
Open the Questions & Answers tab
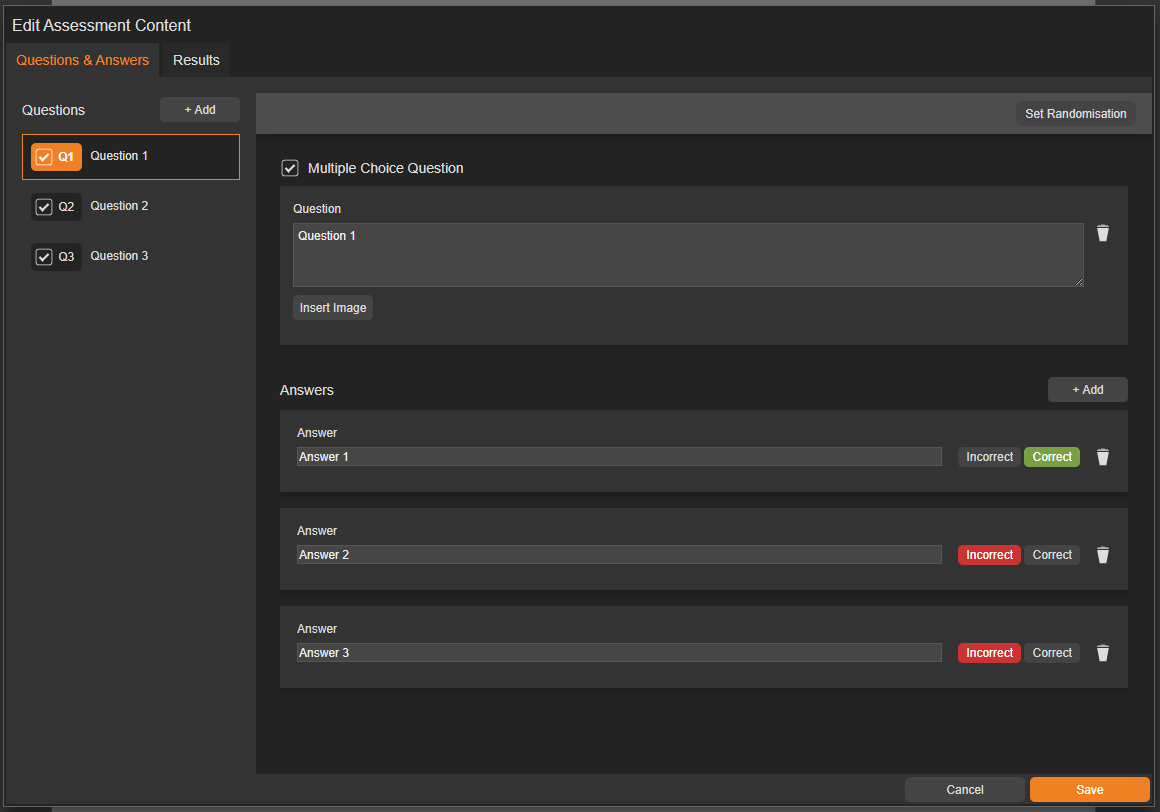coord(82,60)
